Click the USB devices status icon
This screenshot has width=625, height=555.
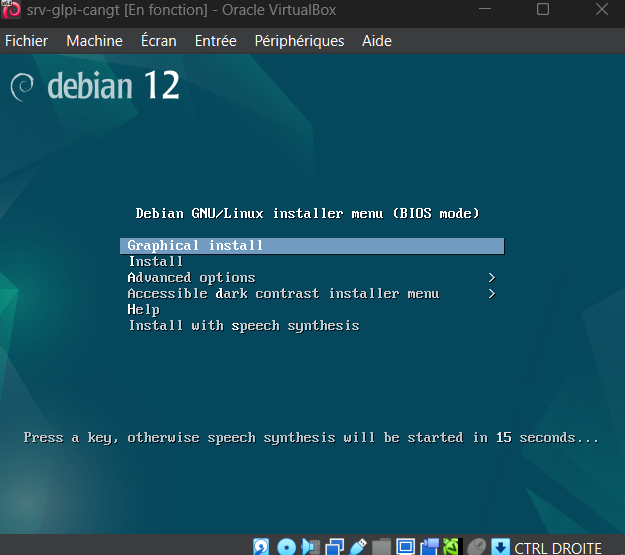click(x=359, y=547)
